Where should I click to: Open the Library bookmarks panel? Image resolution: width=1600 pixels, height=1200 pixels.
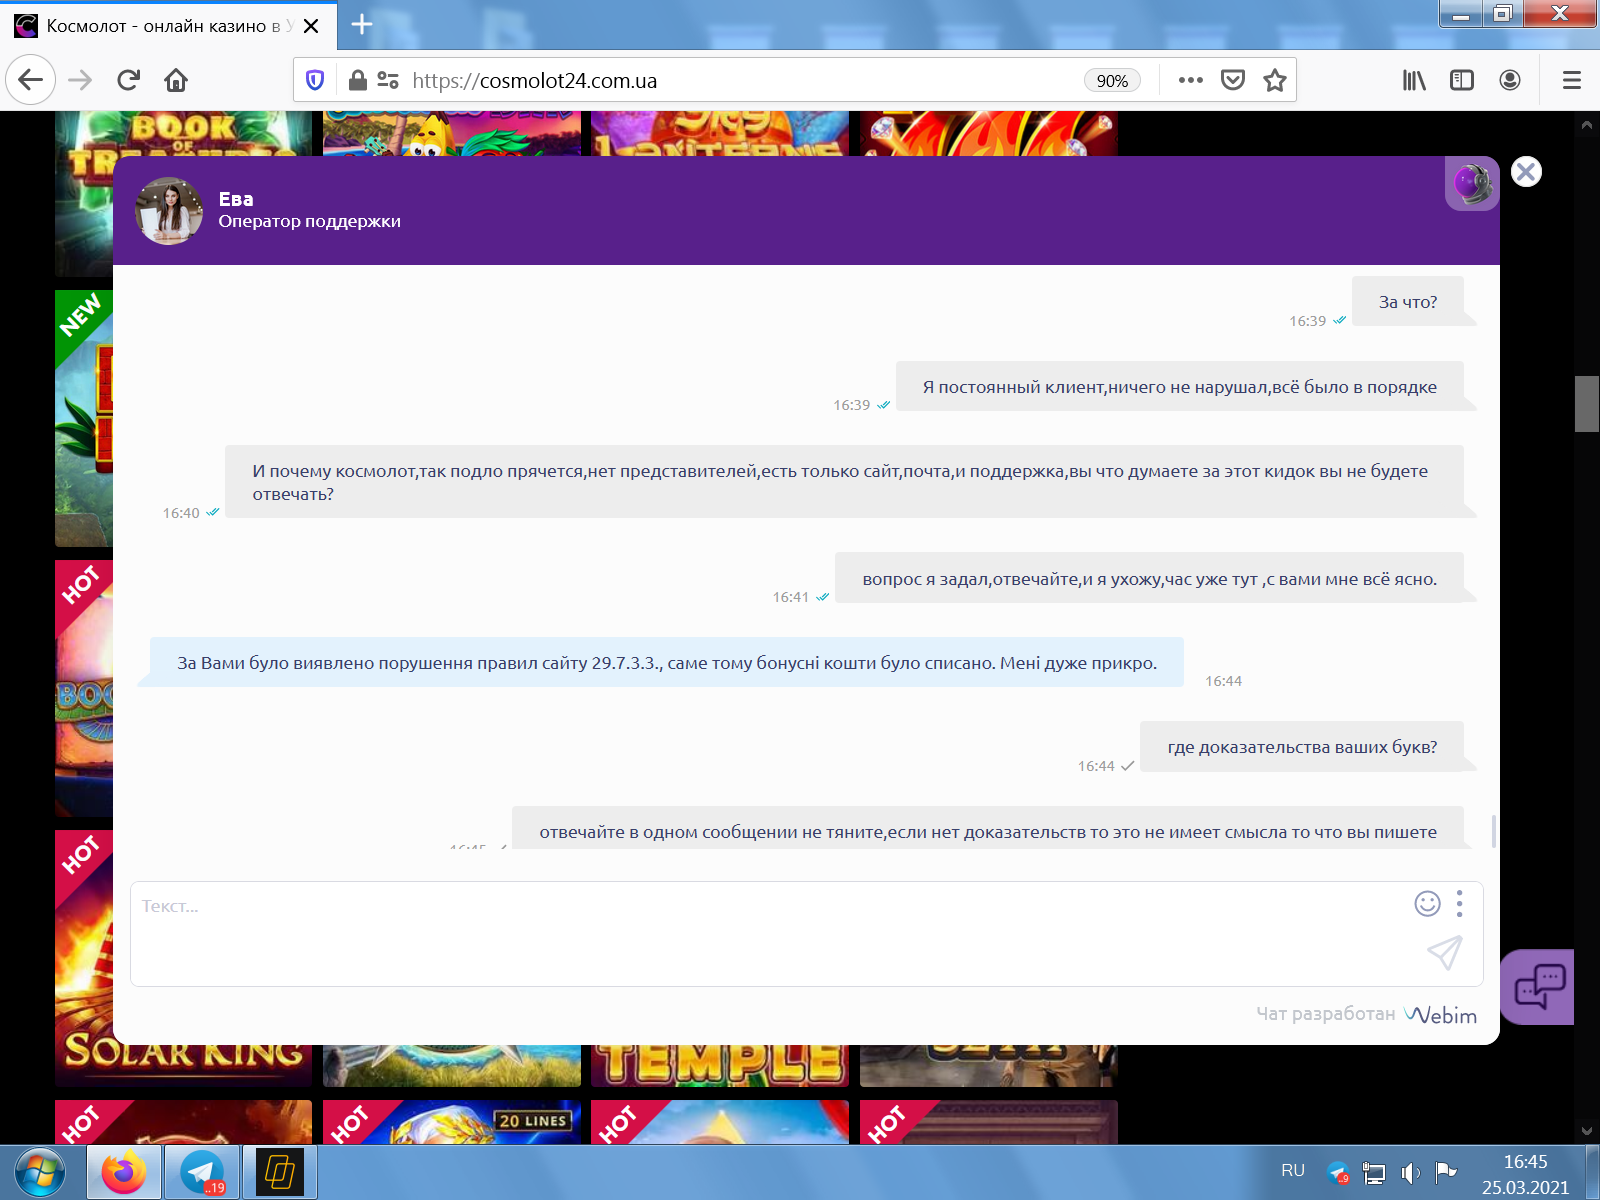1414,80
